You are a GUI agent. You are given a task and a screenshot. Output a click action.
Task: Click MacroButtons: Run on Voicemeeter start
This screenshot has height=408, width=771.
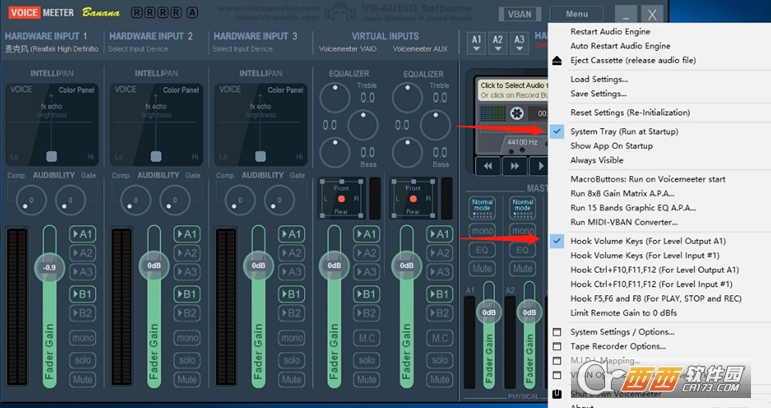(648, 179)
